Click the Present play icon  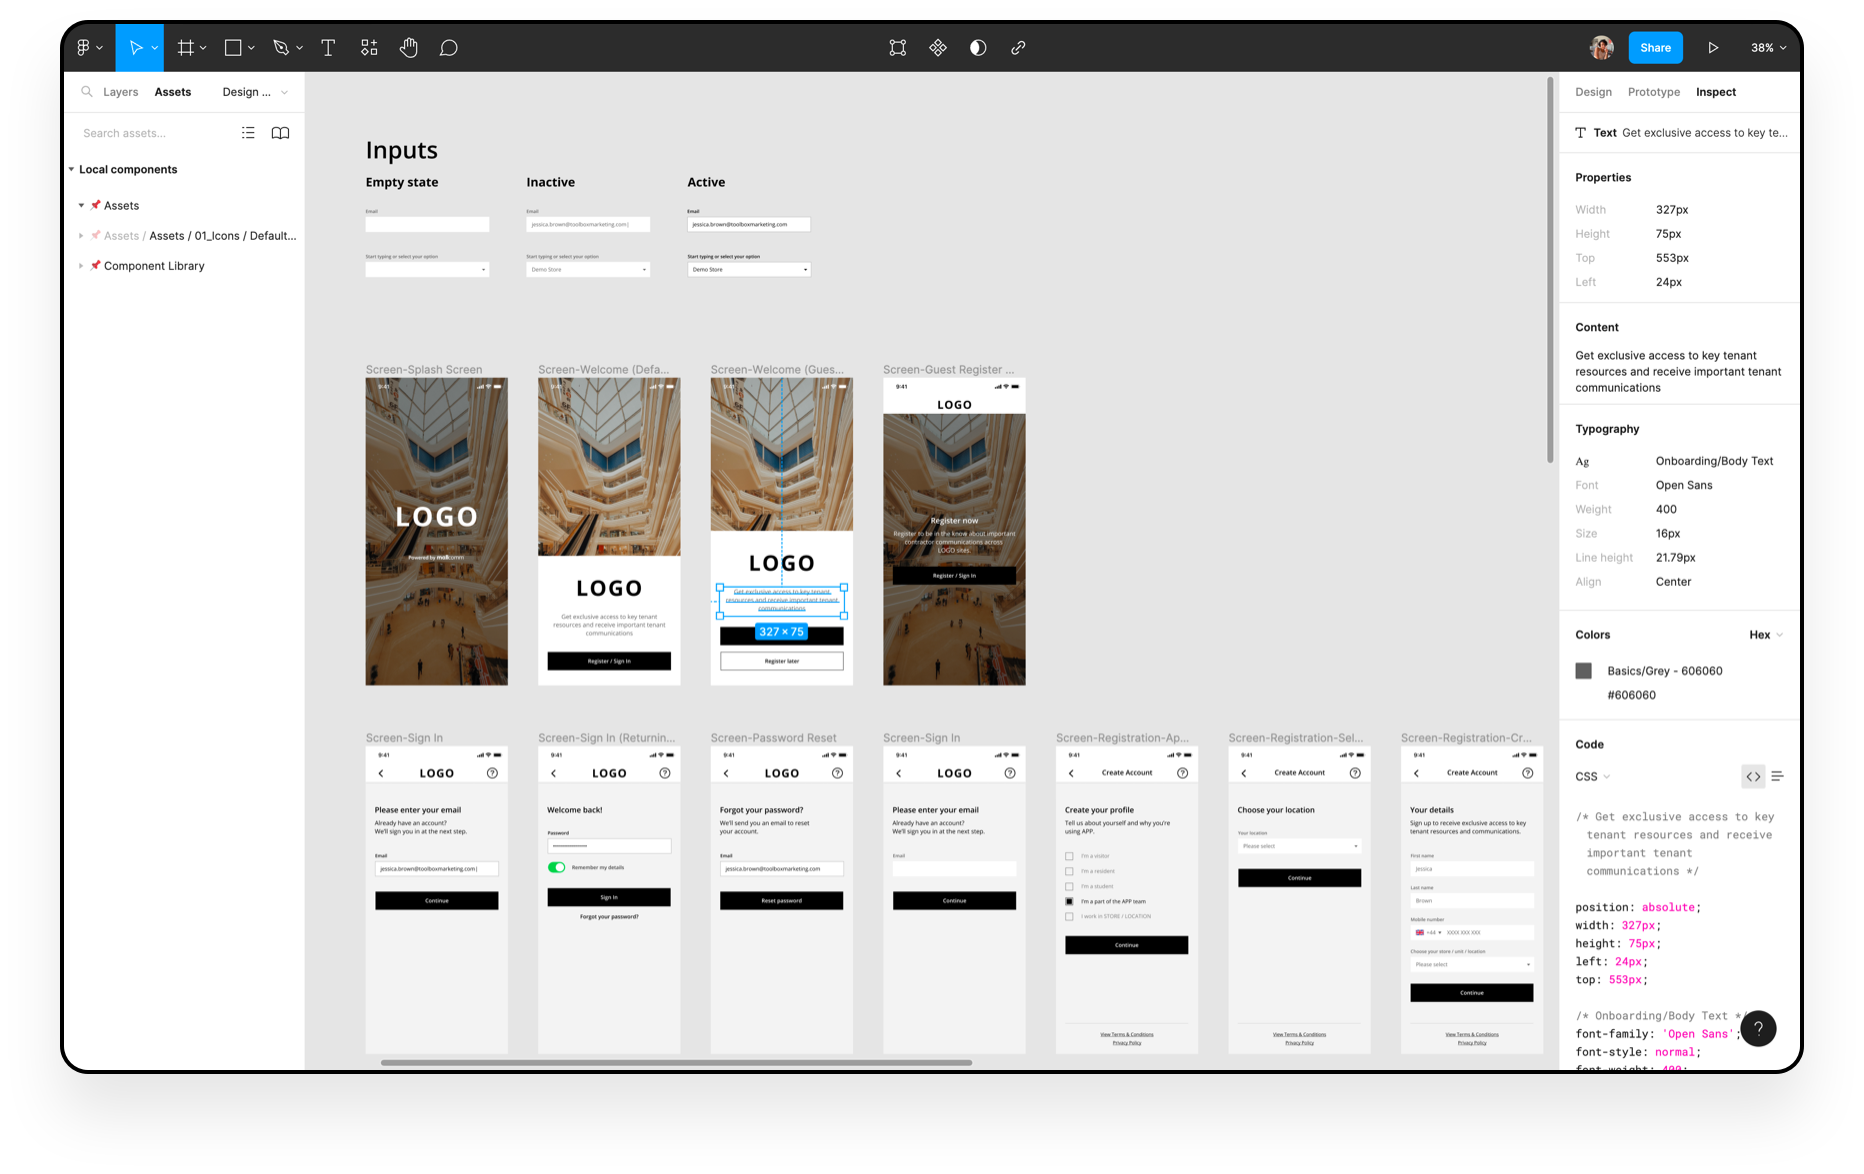[x=1713, y=47]
